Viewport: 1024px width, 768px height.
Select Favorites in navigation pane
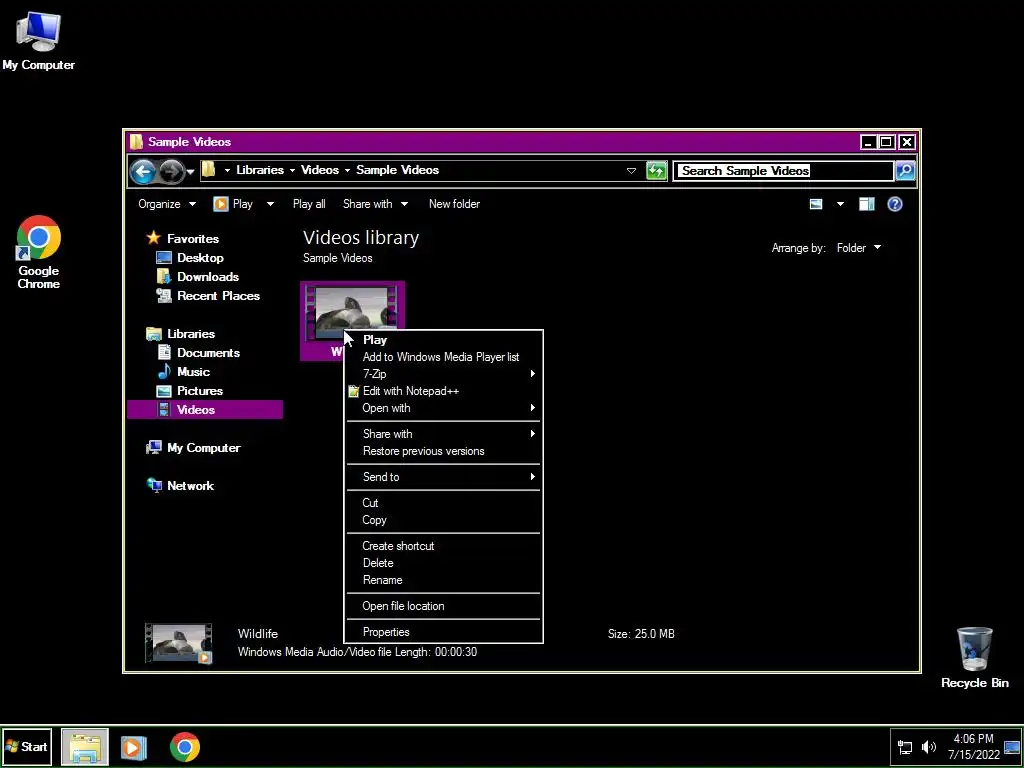[183, 238]
